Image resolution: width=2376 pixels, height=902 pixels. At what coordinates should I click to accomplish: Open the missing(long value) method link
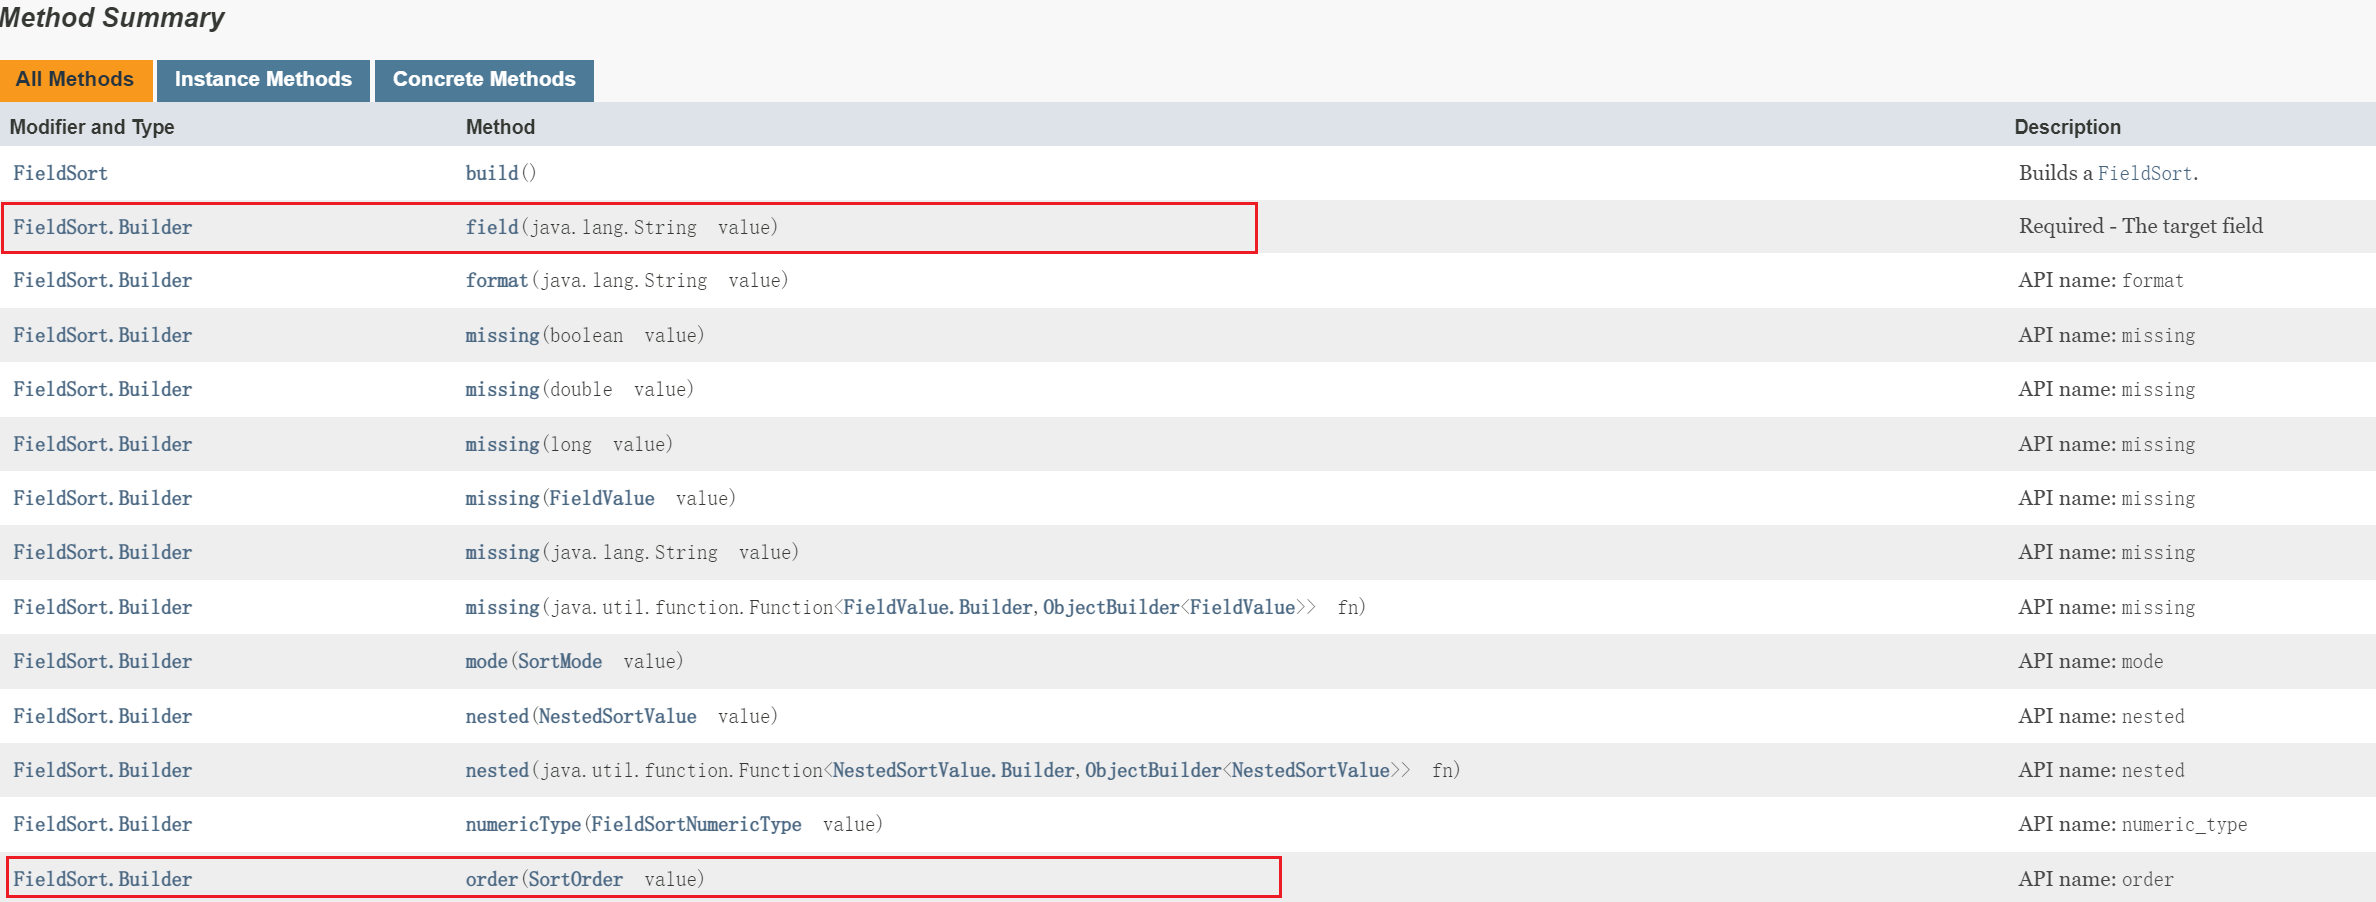point(502,445)
